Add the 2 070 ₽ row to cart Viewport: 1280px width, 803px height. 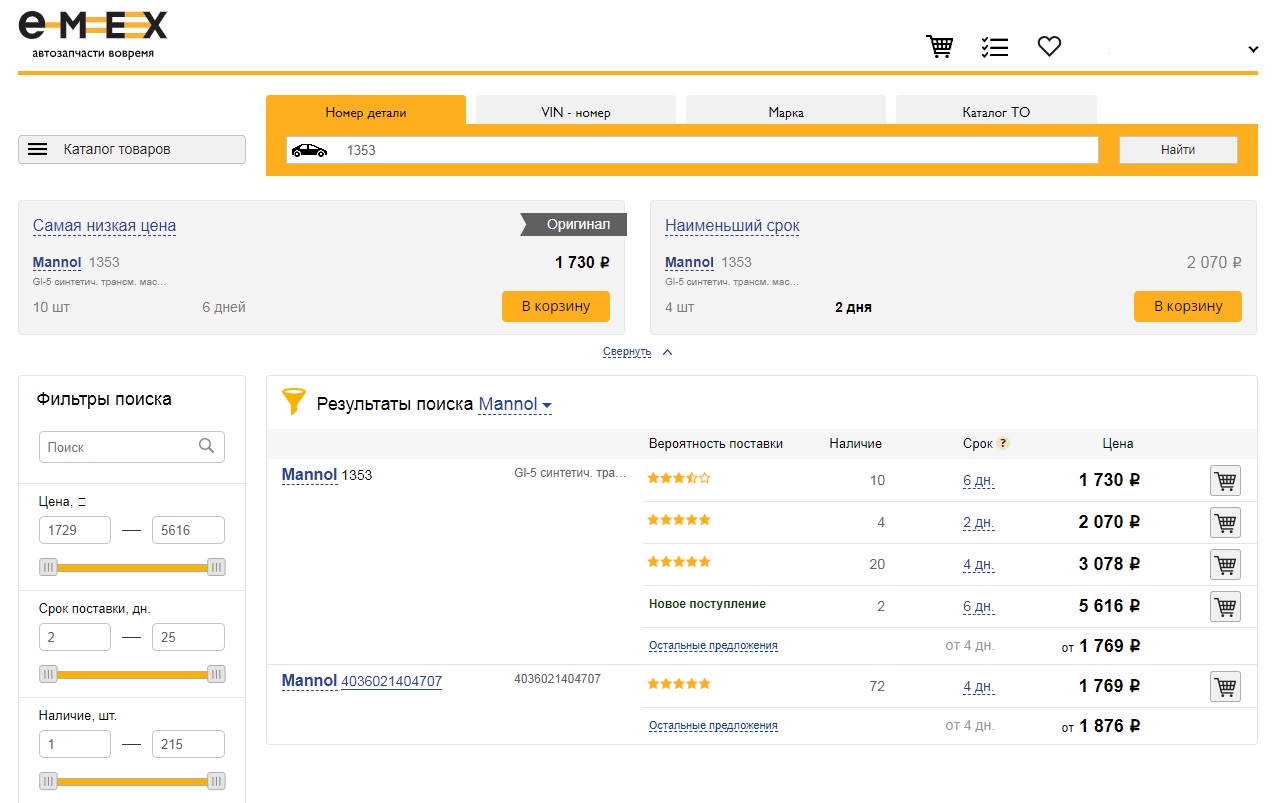pyautogui.click(x=1225, y=522)
